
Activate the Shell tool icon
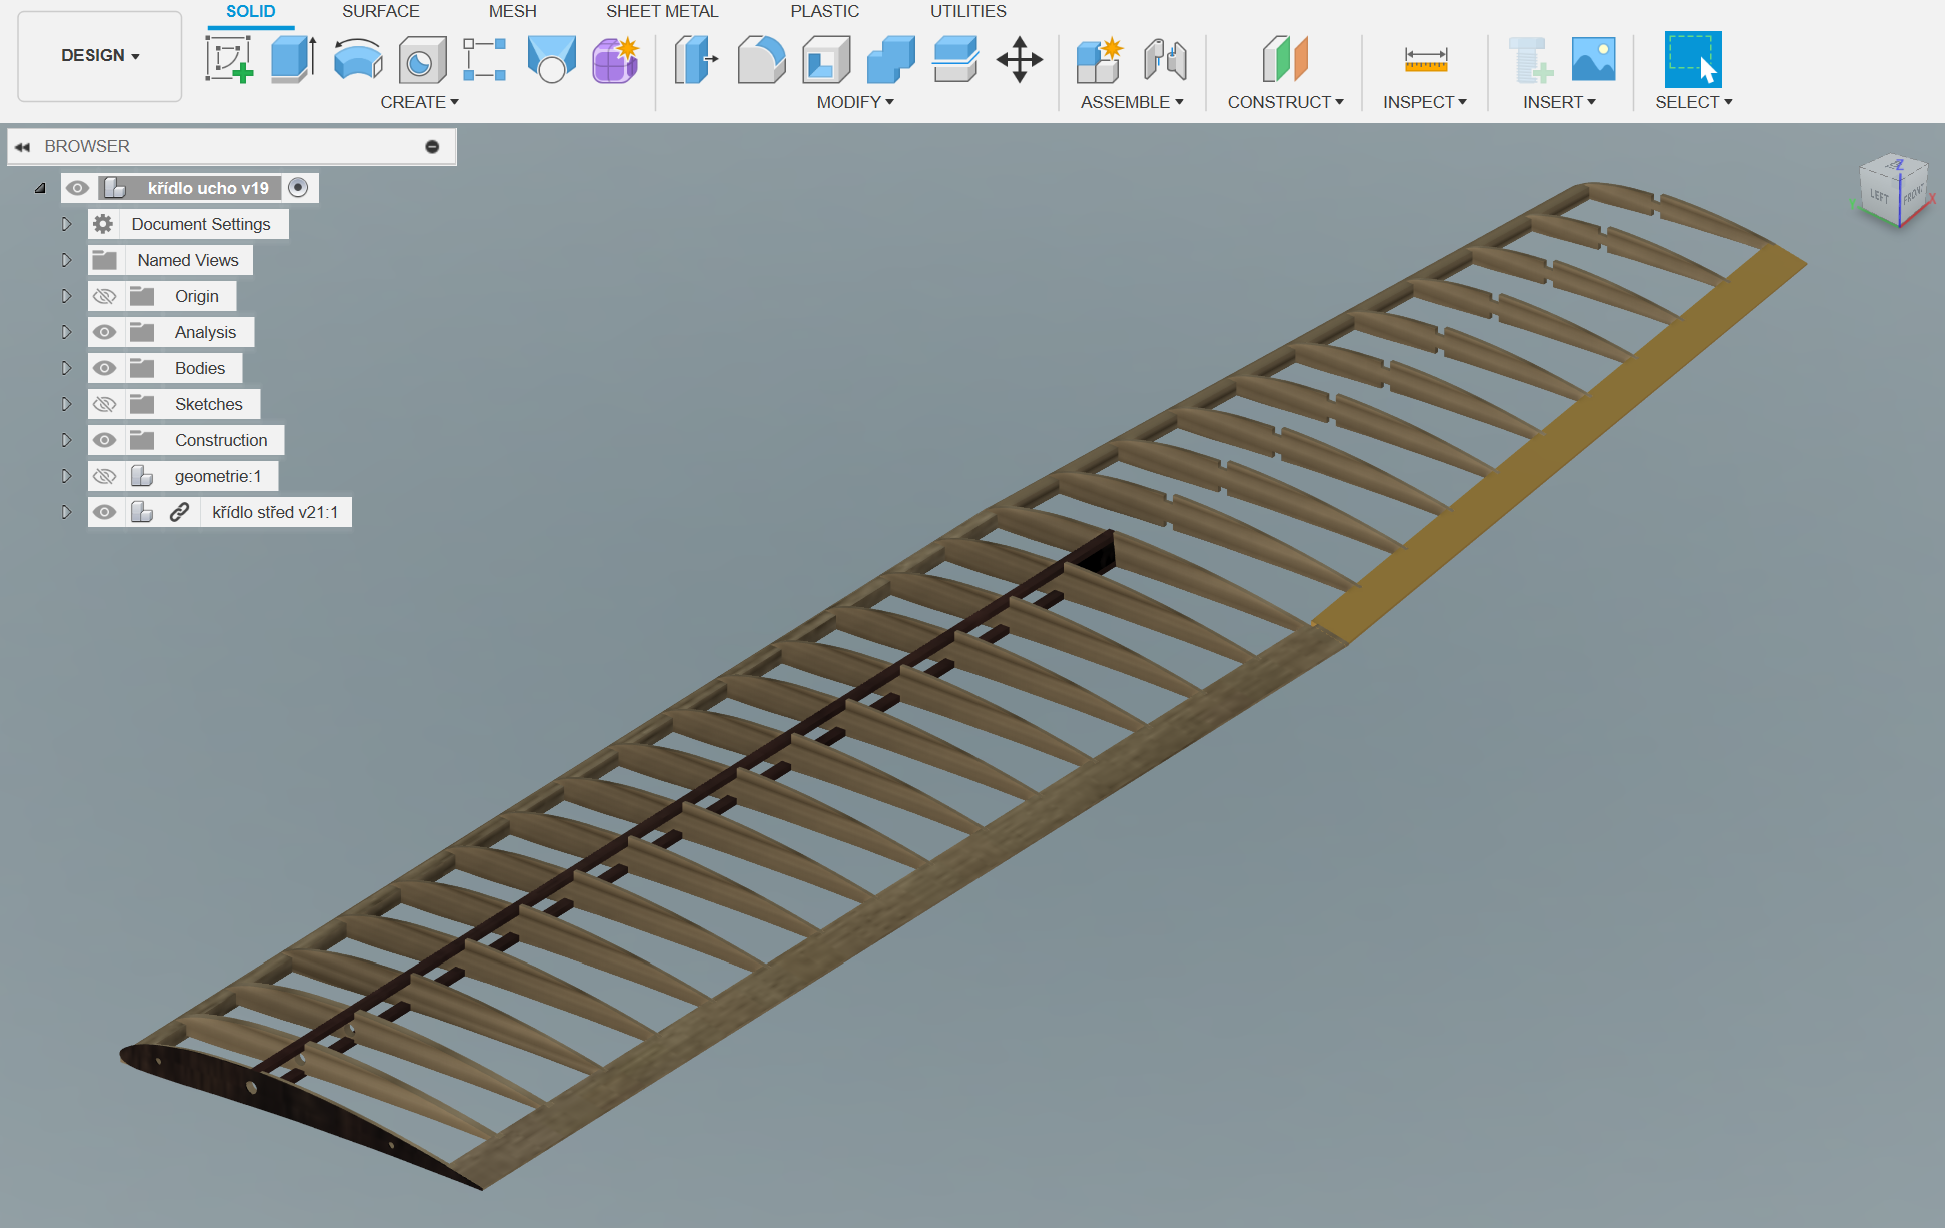(x=825, y=60)
